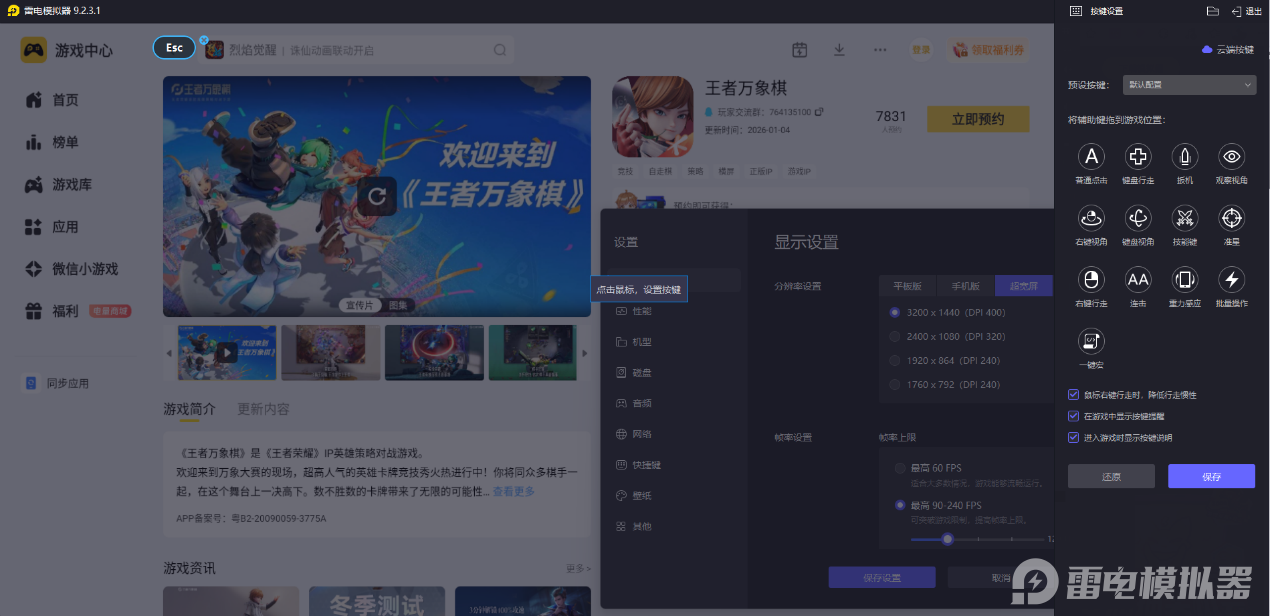
Task: Switch to 手机版 resolution tab
Action: (965, 286)
